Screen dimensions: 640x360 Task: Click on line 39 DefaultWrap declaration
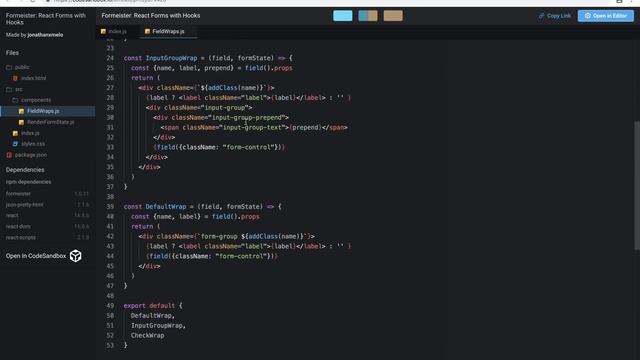tap(202, 207)
